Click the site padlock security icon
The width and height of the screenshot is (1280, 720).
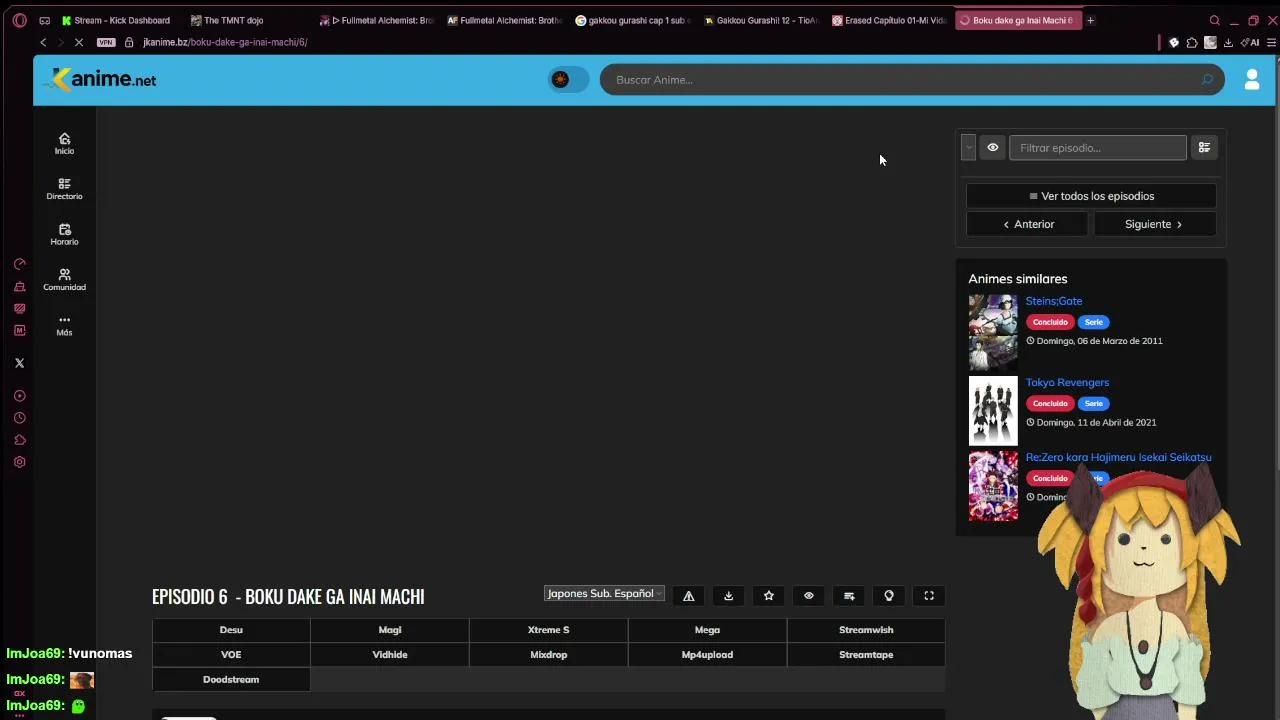tap(129, 42)
